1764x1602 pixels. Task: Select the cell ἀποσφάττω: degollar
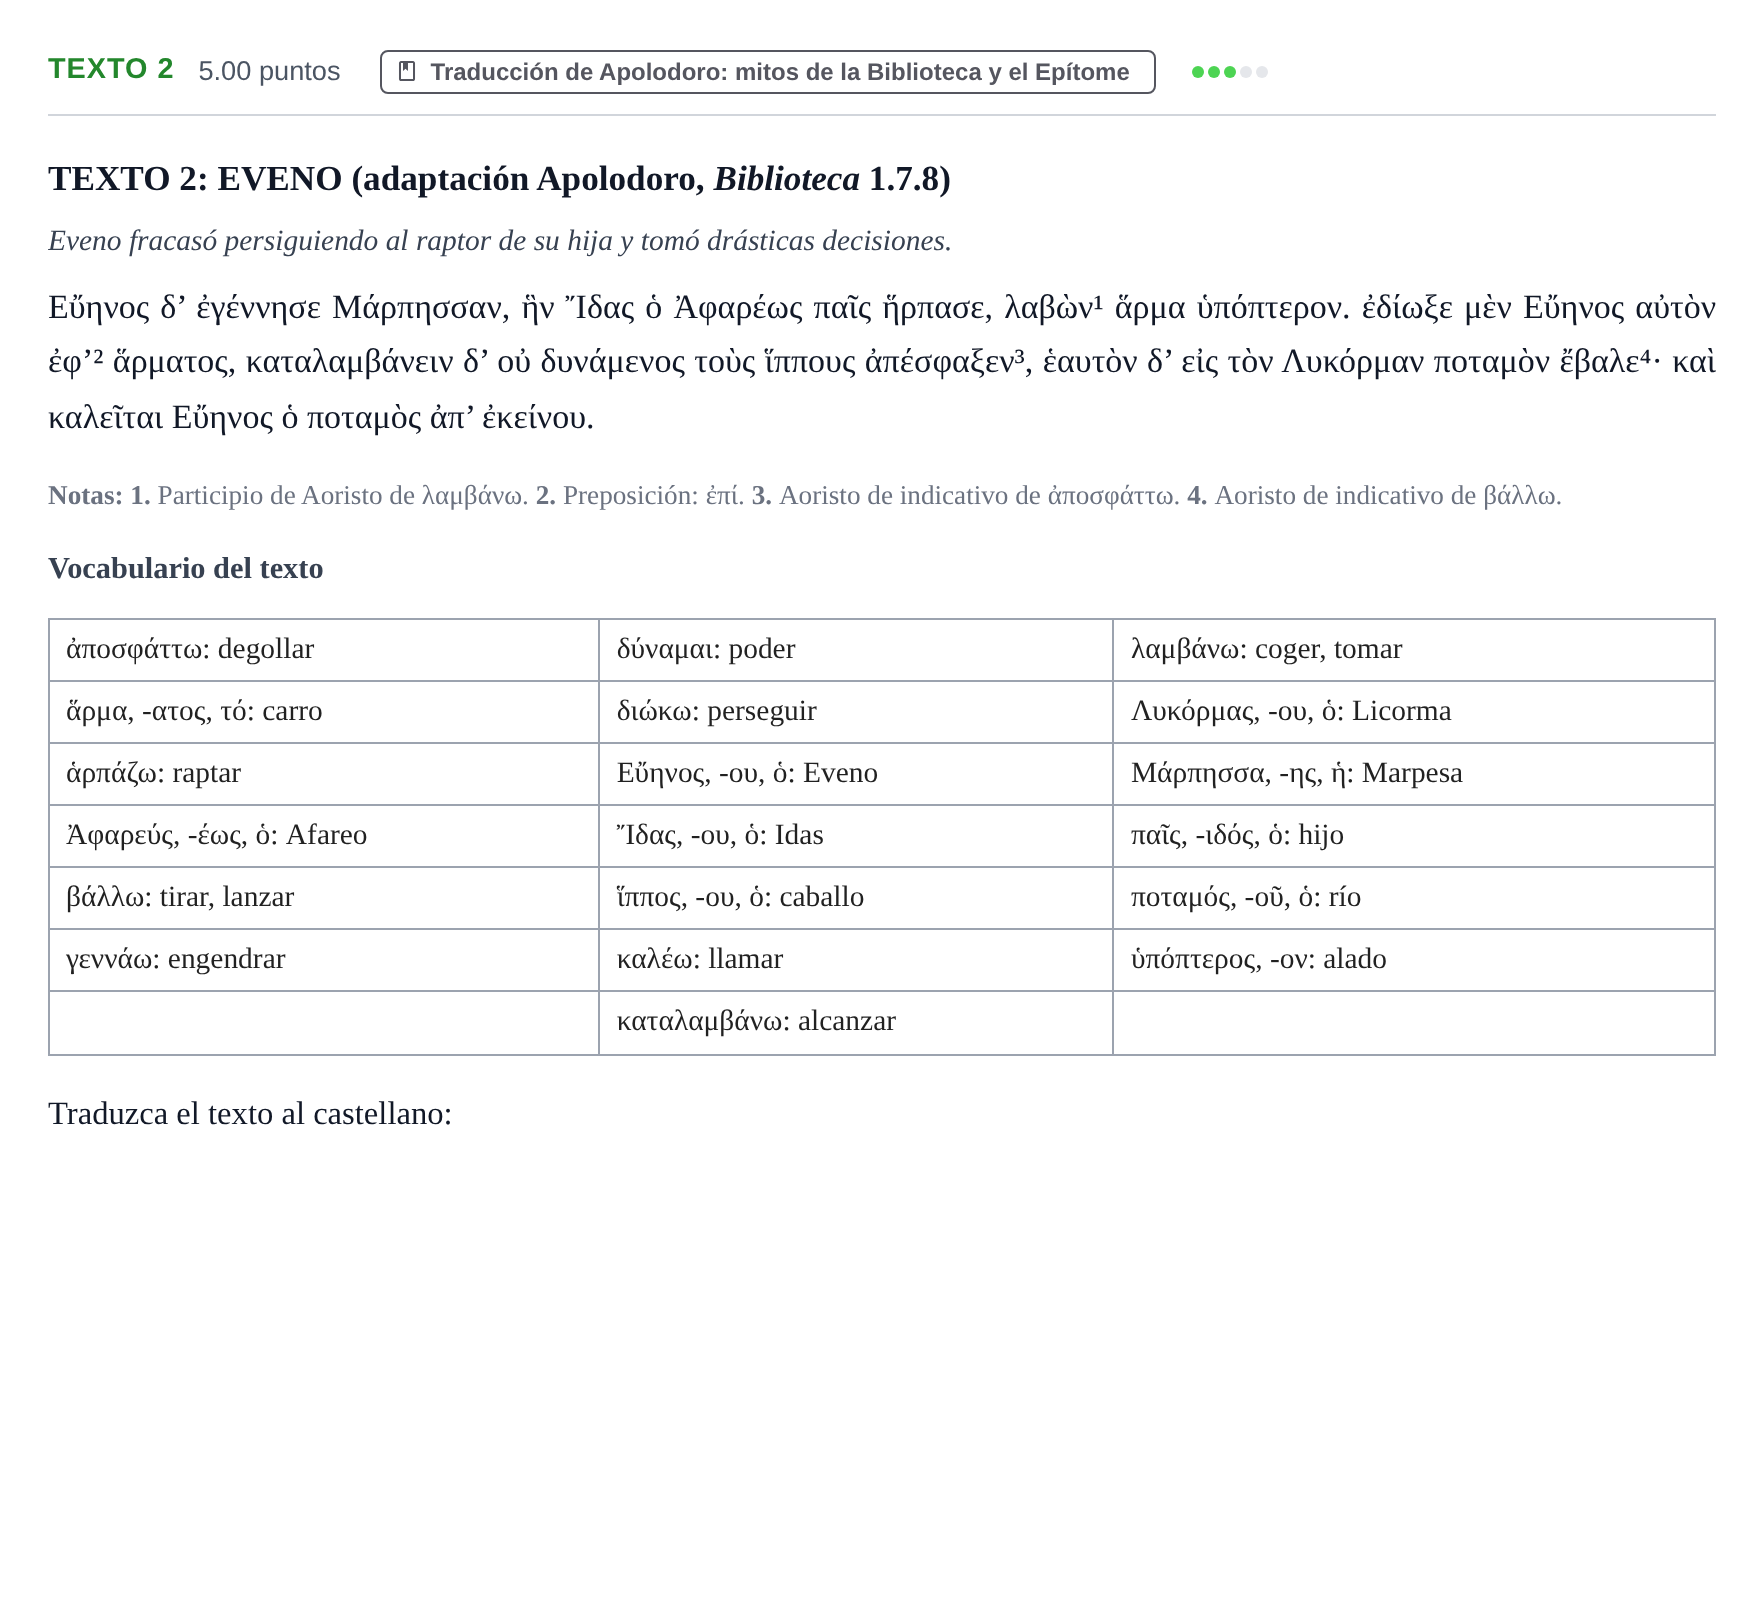coord(324,650)
